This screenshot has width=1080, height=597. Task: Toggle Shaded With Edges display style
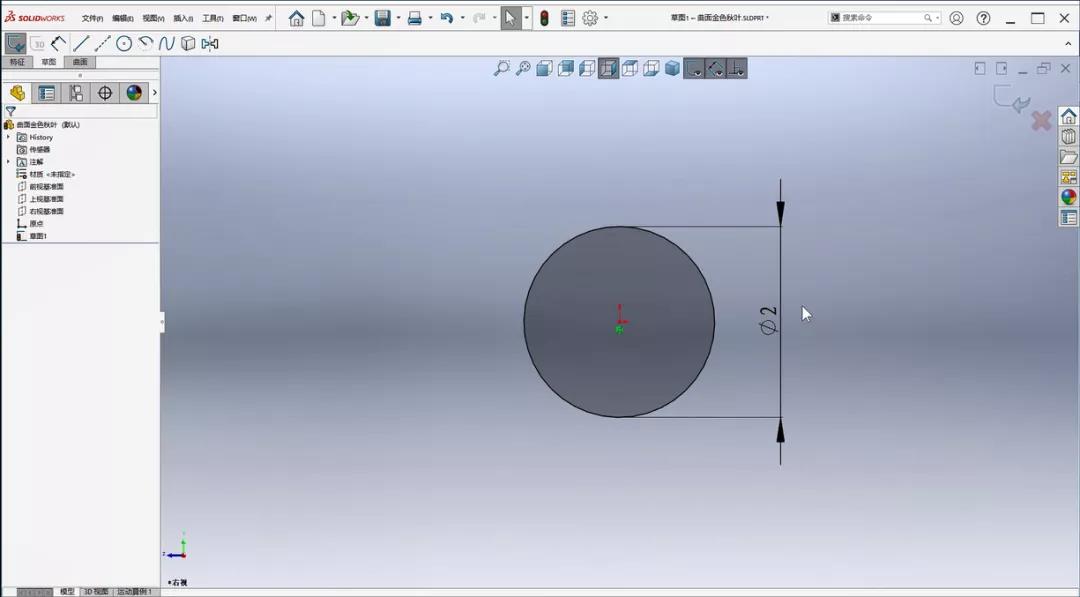[545, 68]
